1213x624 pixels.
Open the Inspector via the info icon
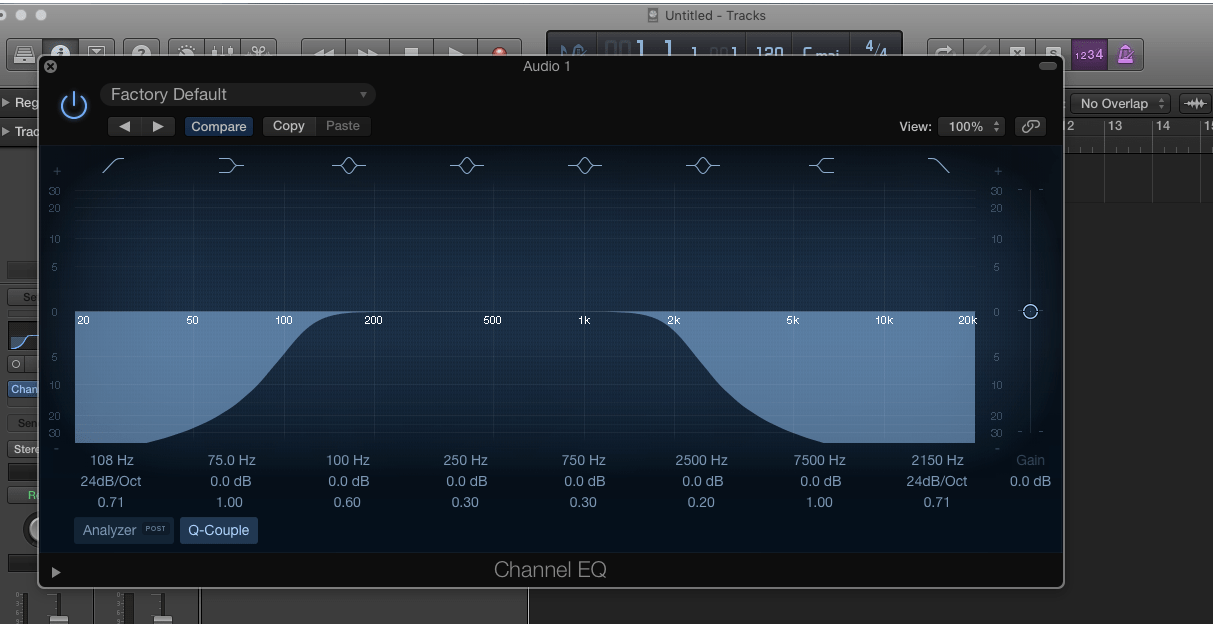[62, 50]
